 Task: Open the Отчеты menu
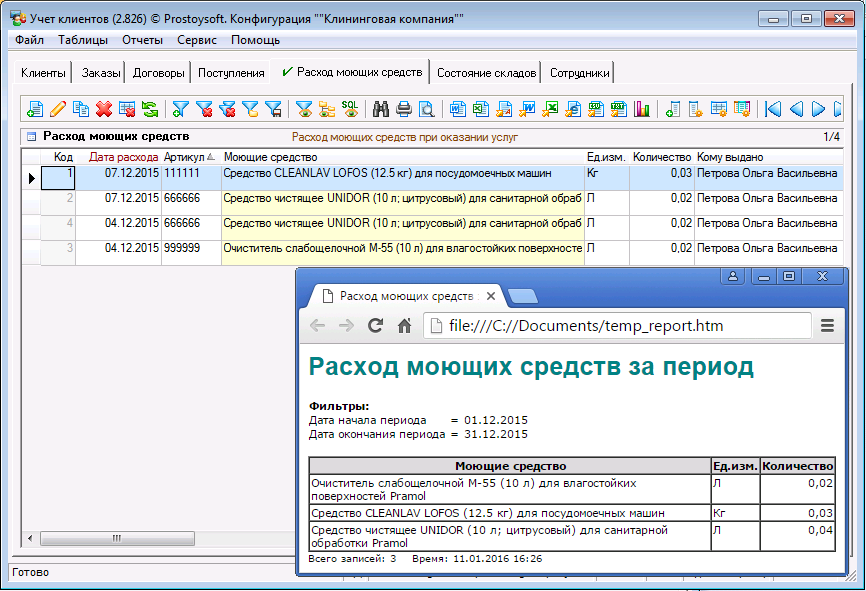(x=142, y=40)
